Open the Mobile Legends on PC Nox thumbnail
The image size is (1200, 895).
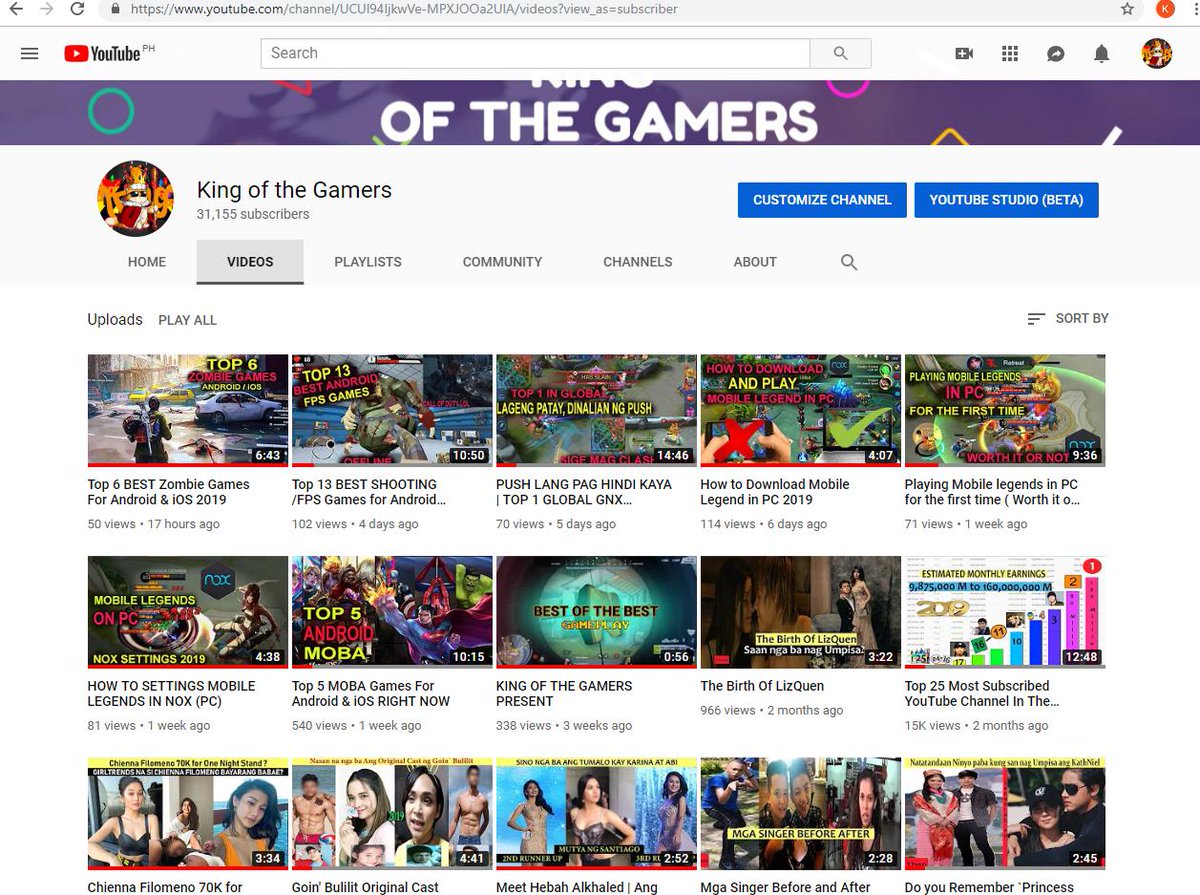click(188, 613)
